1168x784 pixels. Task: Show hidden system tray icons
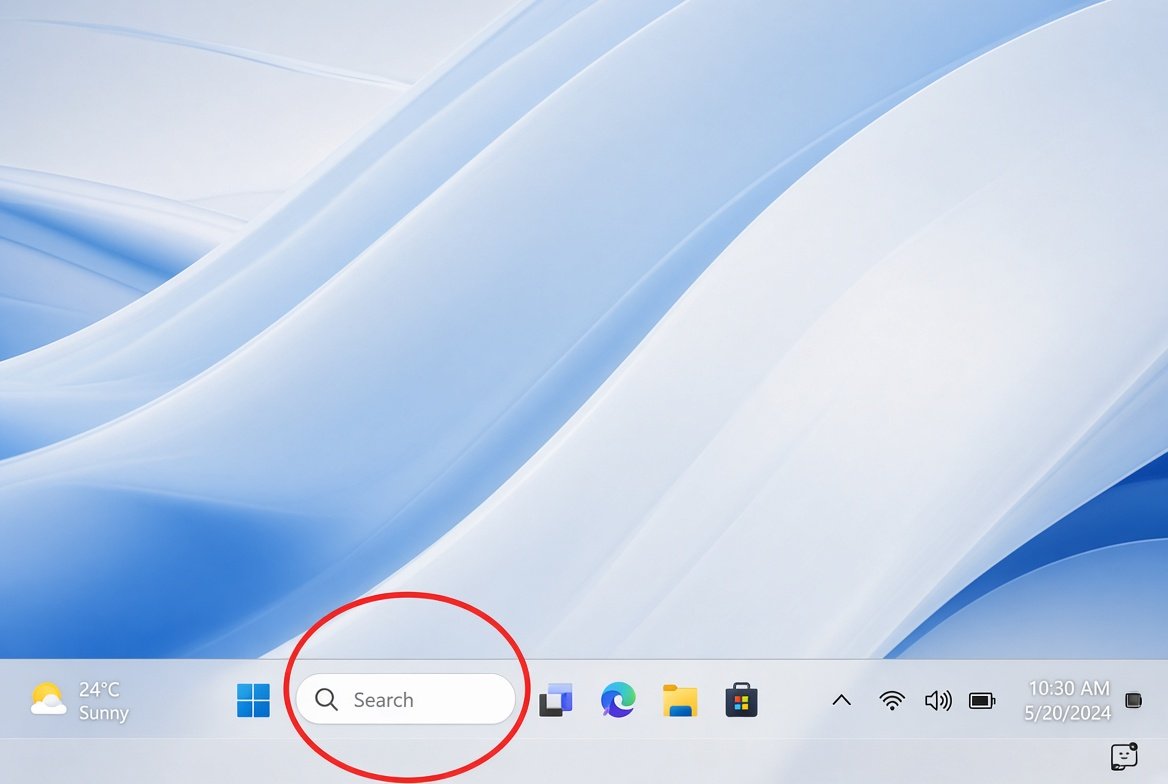[x=842, y=700]
